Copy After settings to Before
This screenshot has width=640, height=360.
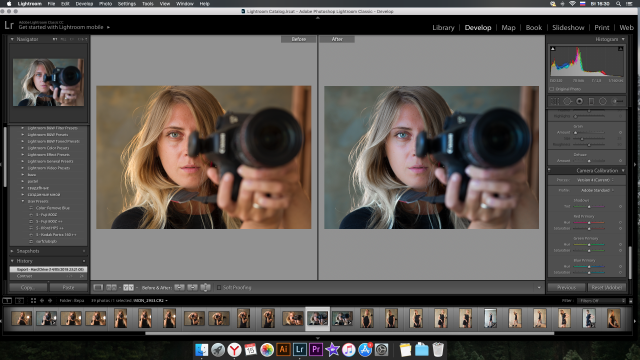(x=192, y=287)
